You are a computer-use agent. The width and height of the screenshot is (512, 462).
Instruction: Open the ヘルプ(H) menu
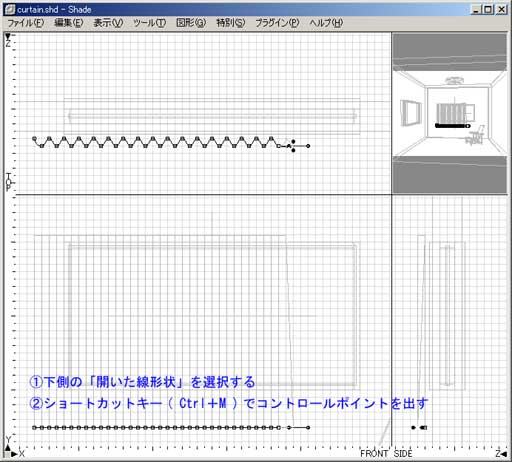[326, 23]
